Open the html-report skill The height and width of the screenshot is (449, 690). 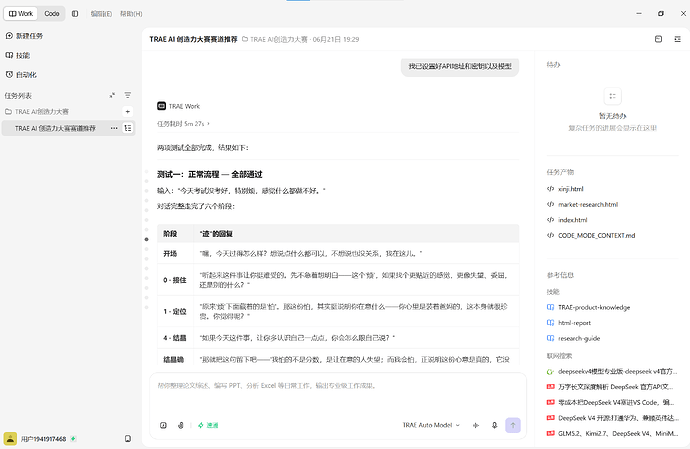(574, 323)
